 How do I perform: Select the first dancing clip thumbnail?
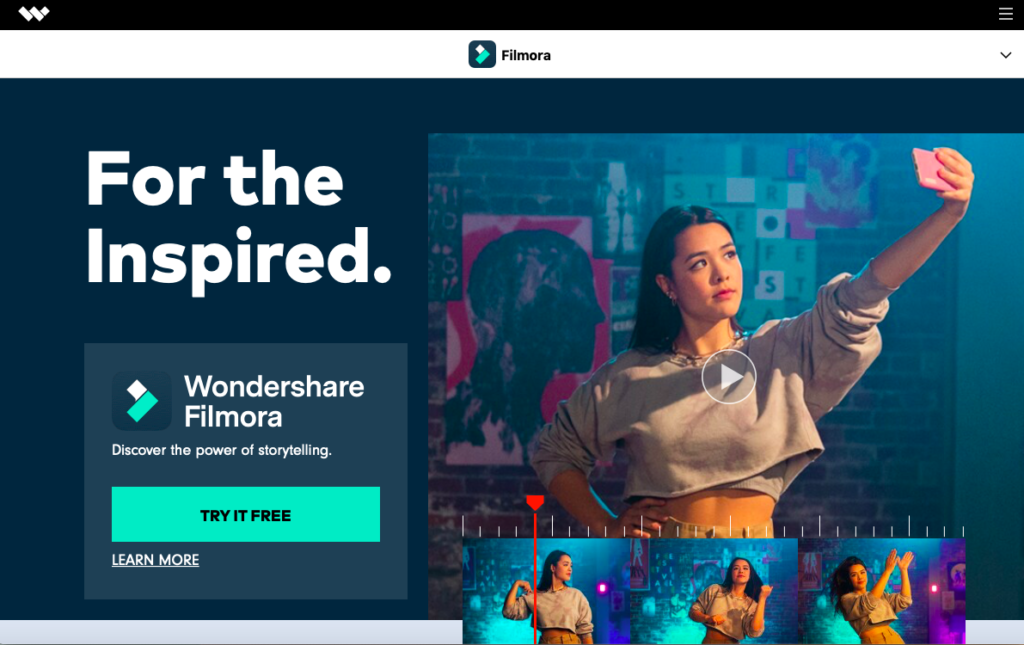tap(547, 591)
